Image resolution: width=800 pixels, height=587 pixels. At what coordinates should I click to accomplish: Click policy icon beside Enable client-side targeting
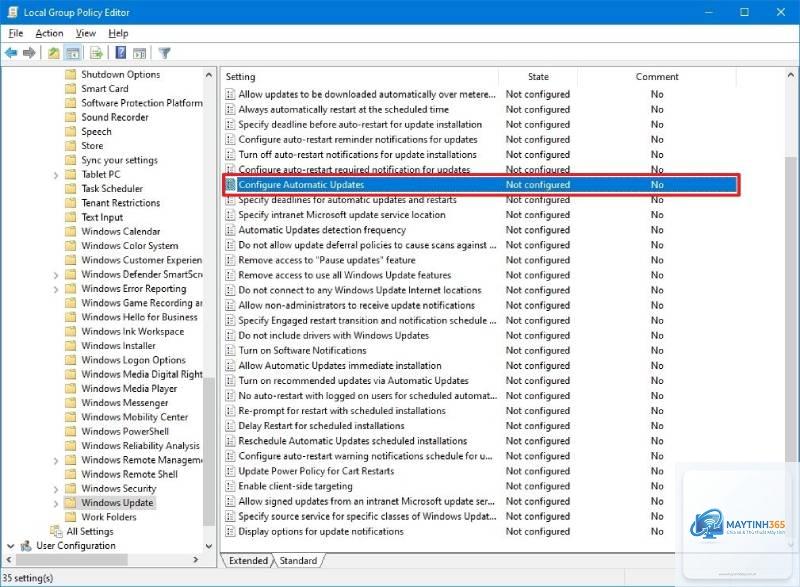coord(231,486)
